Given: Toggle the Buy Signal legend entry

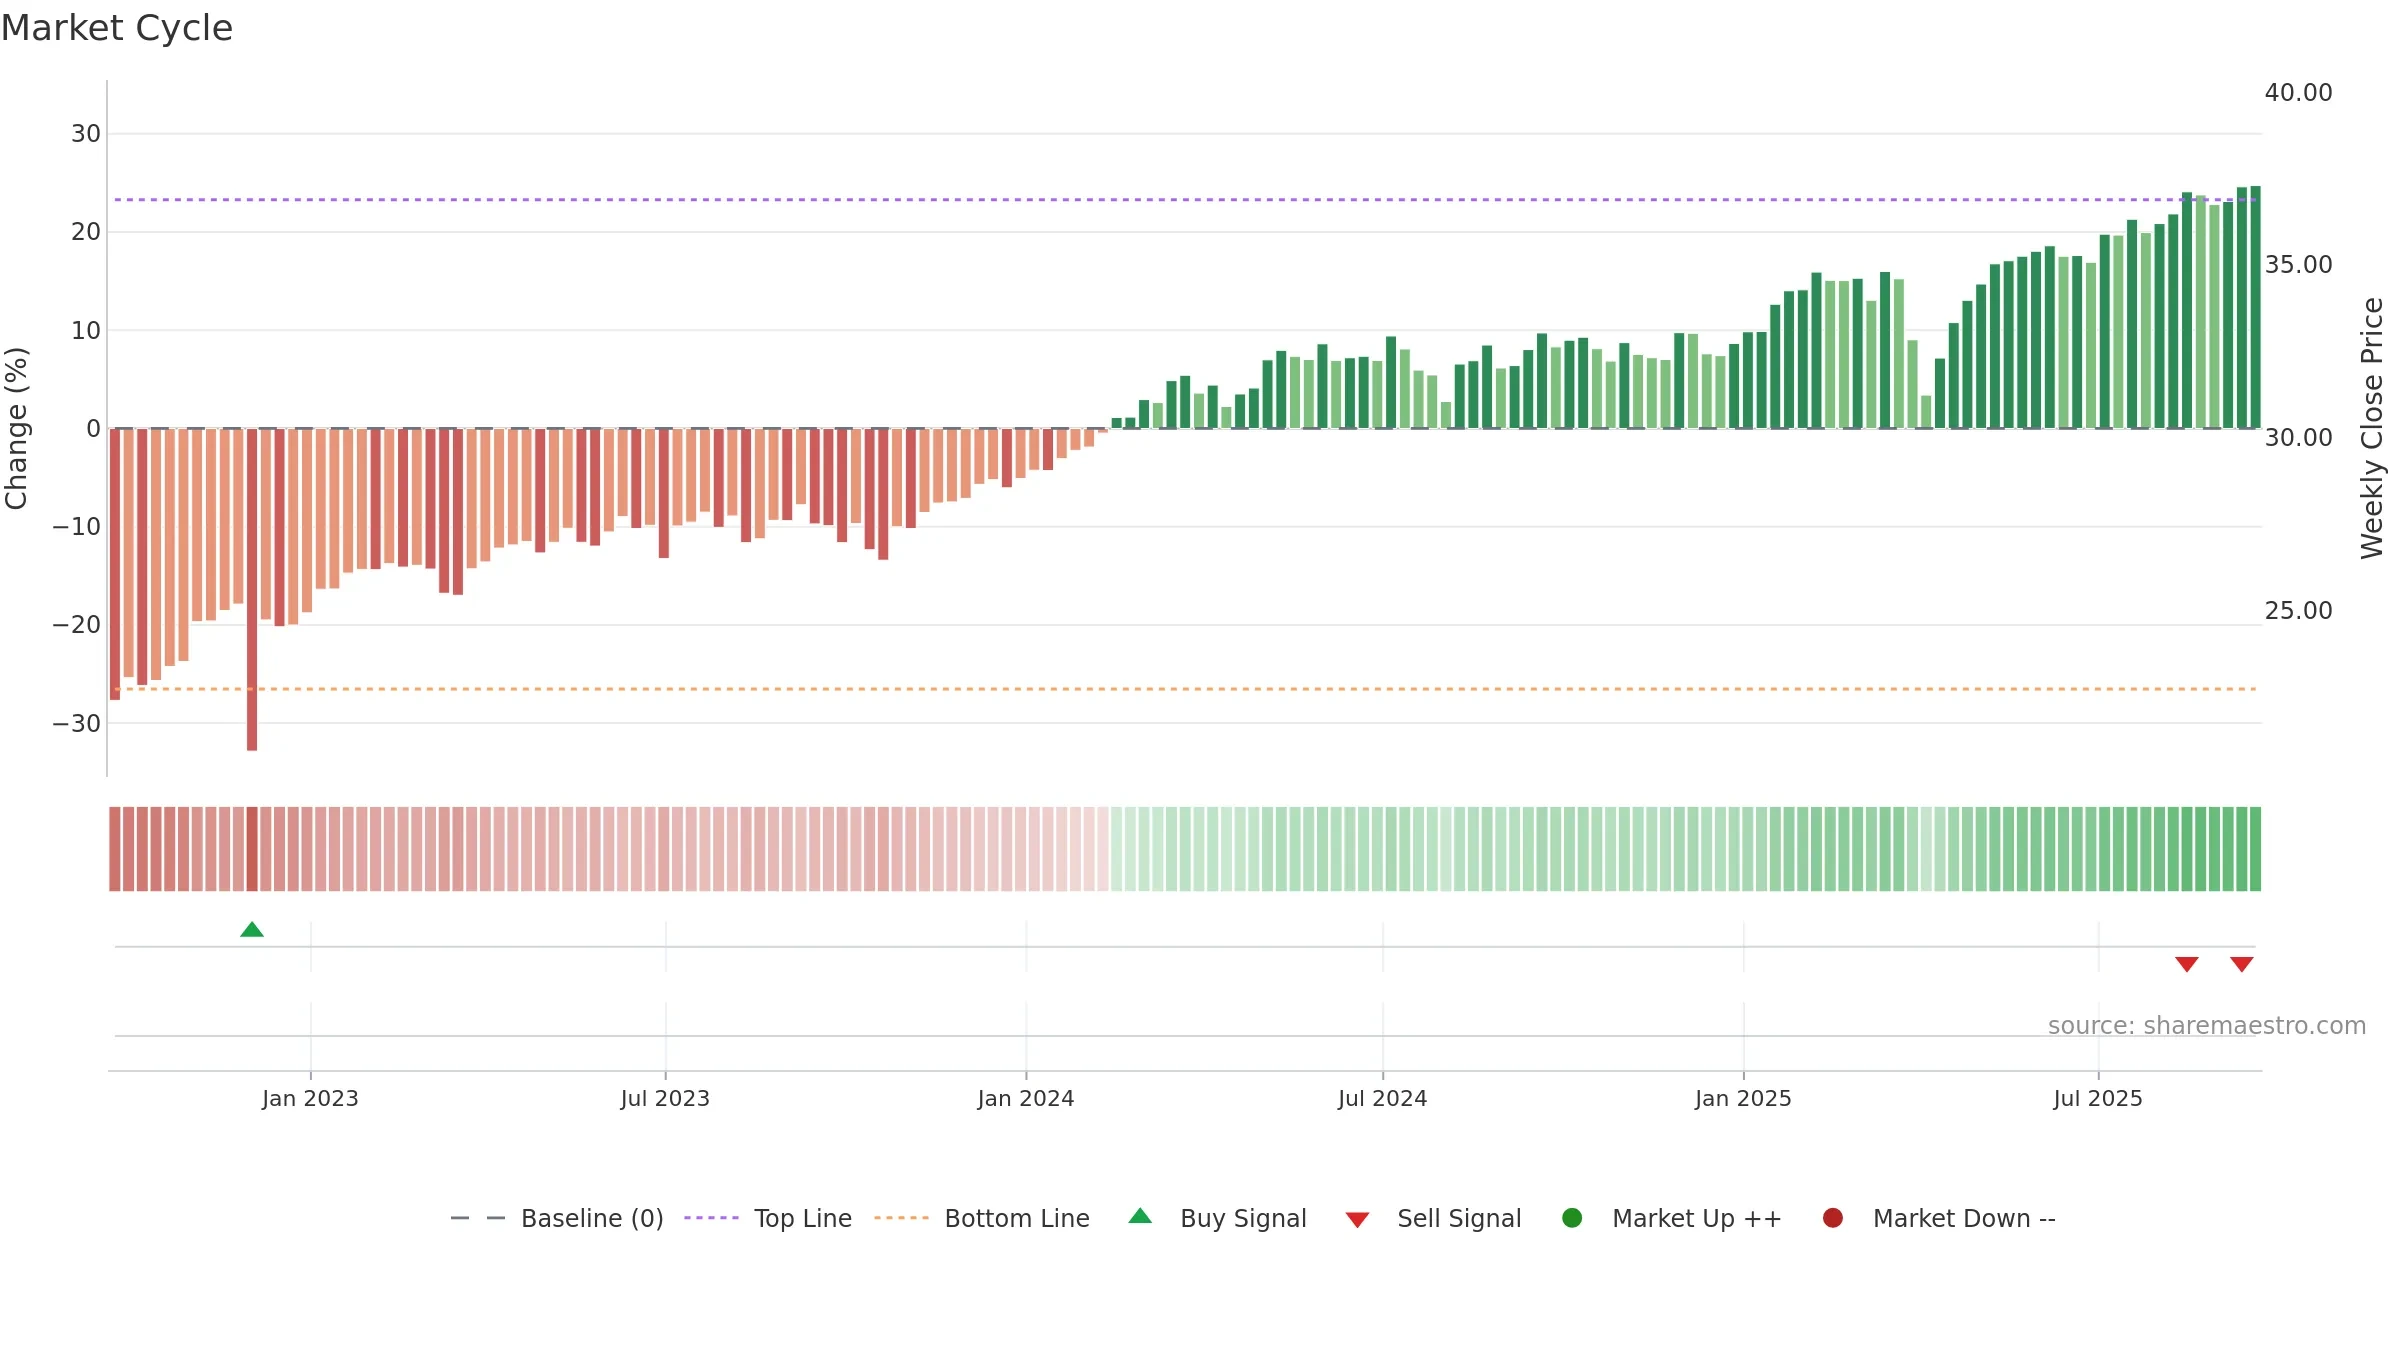Looking at the screenshot, I should (1217, 1218).
